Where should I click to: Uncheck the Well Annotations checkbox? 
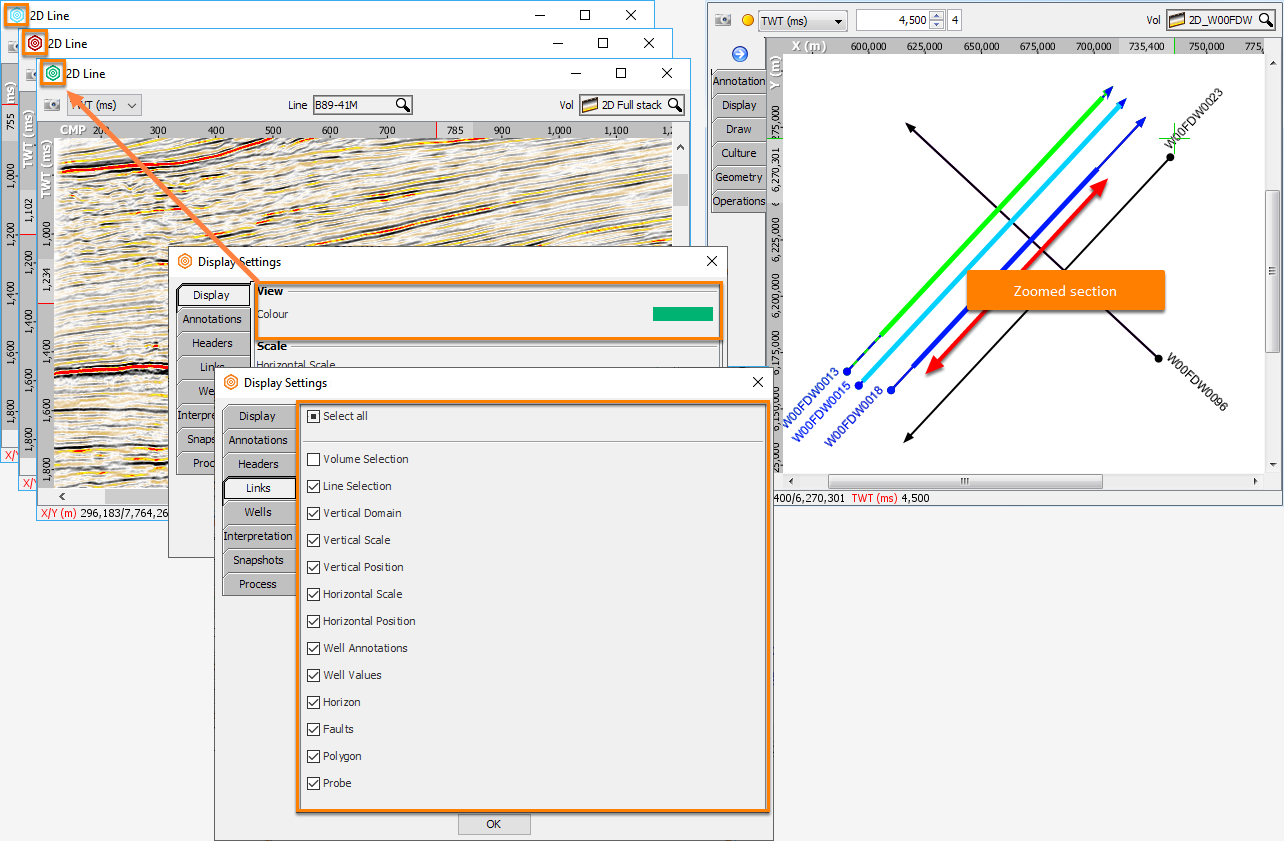(x=314, y=648)
